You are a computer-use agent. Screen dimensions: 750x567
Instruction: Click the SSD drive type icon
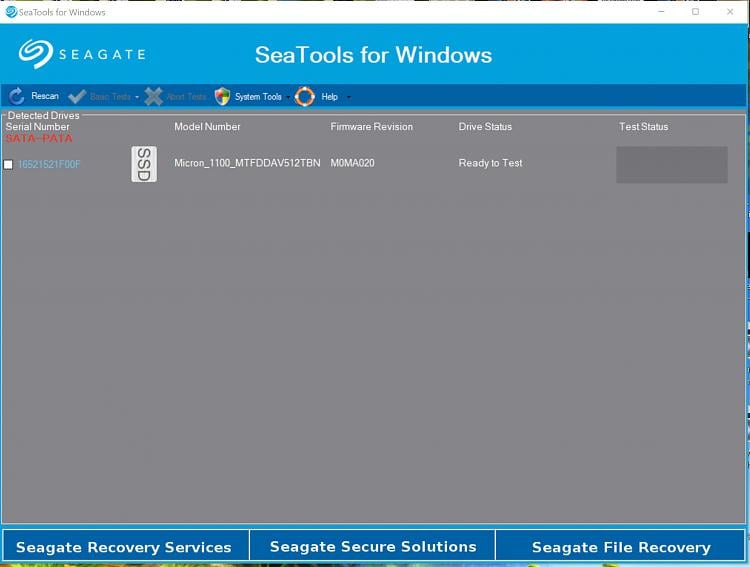144,164
